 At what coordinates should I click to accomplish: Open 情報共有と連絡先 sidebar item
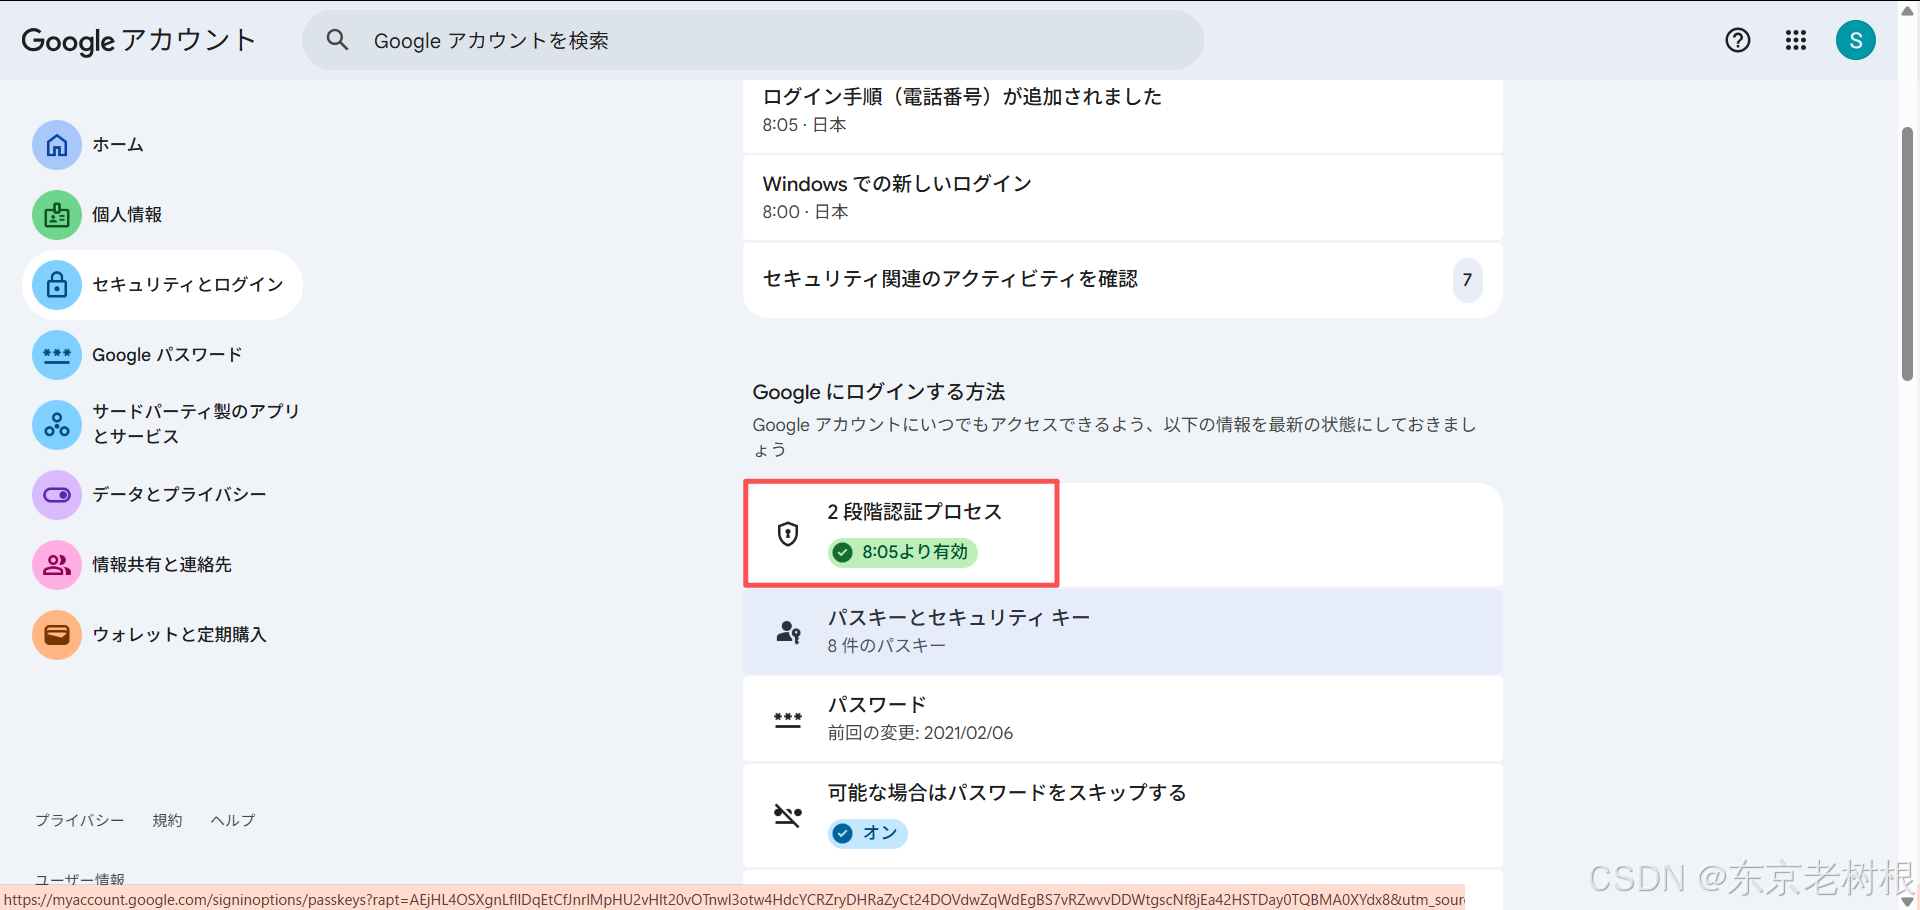click(x=162, y=565)
